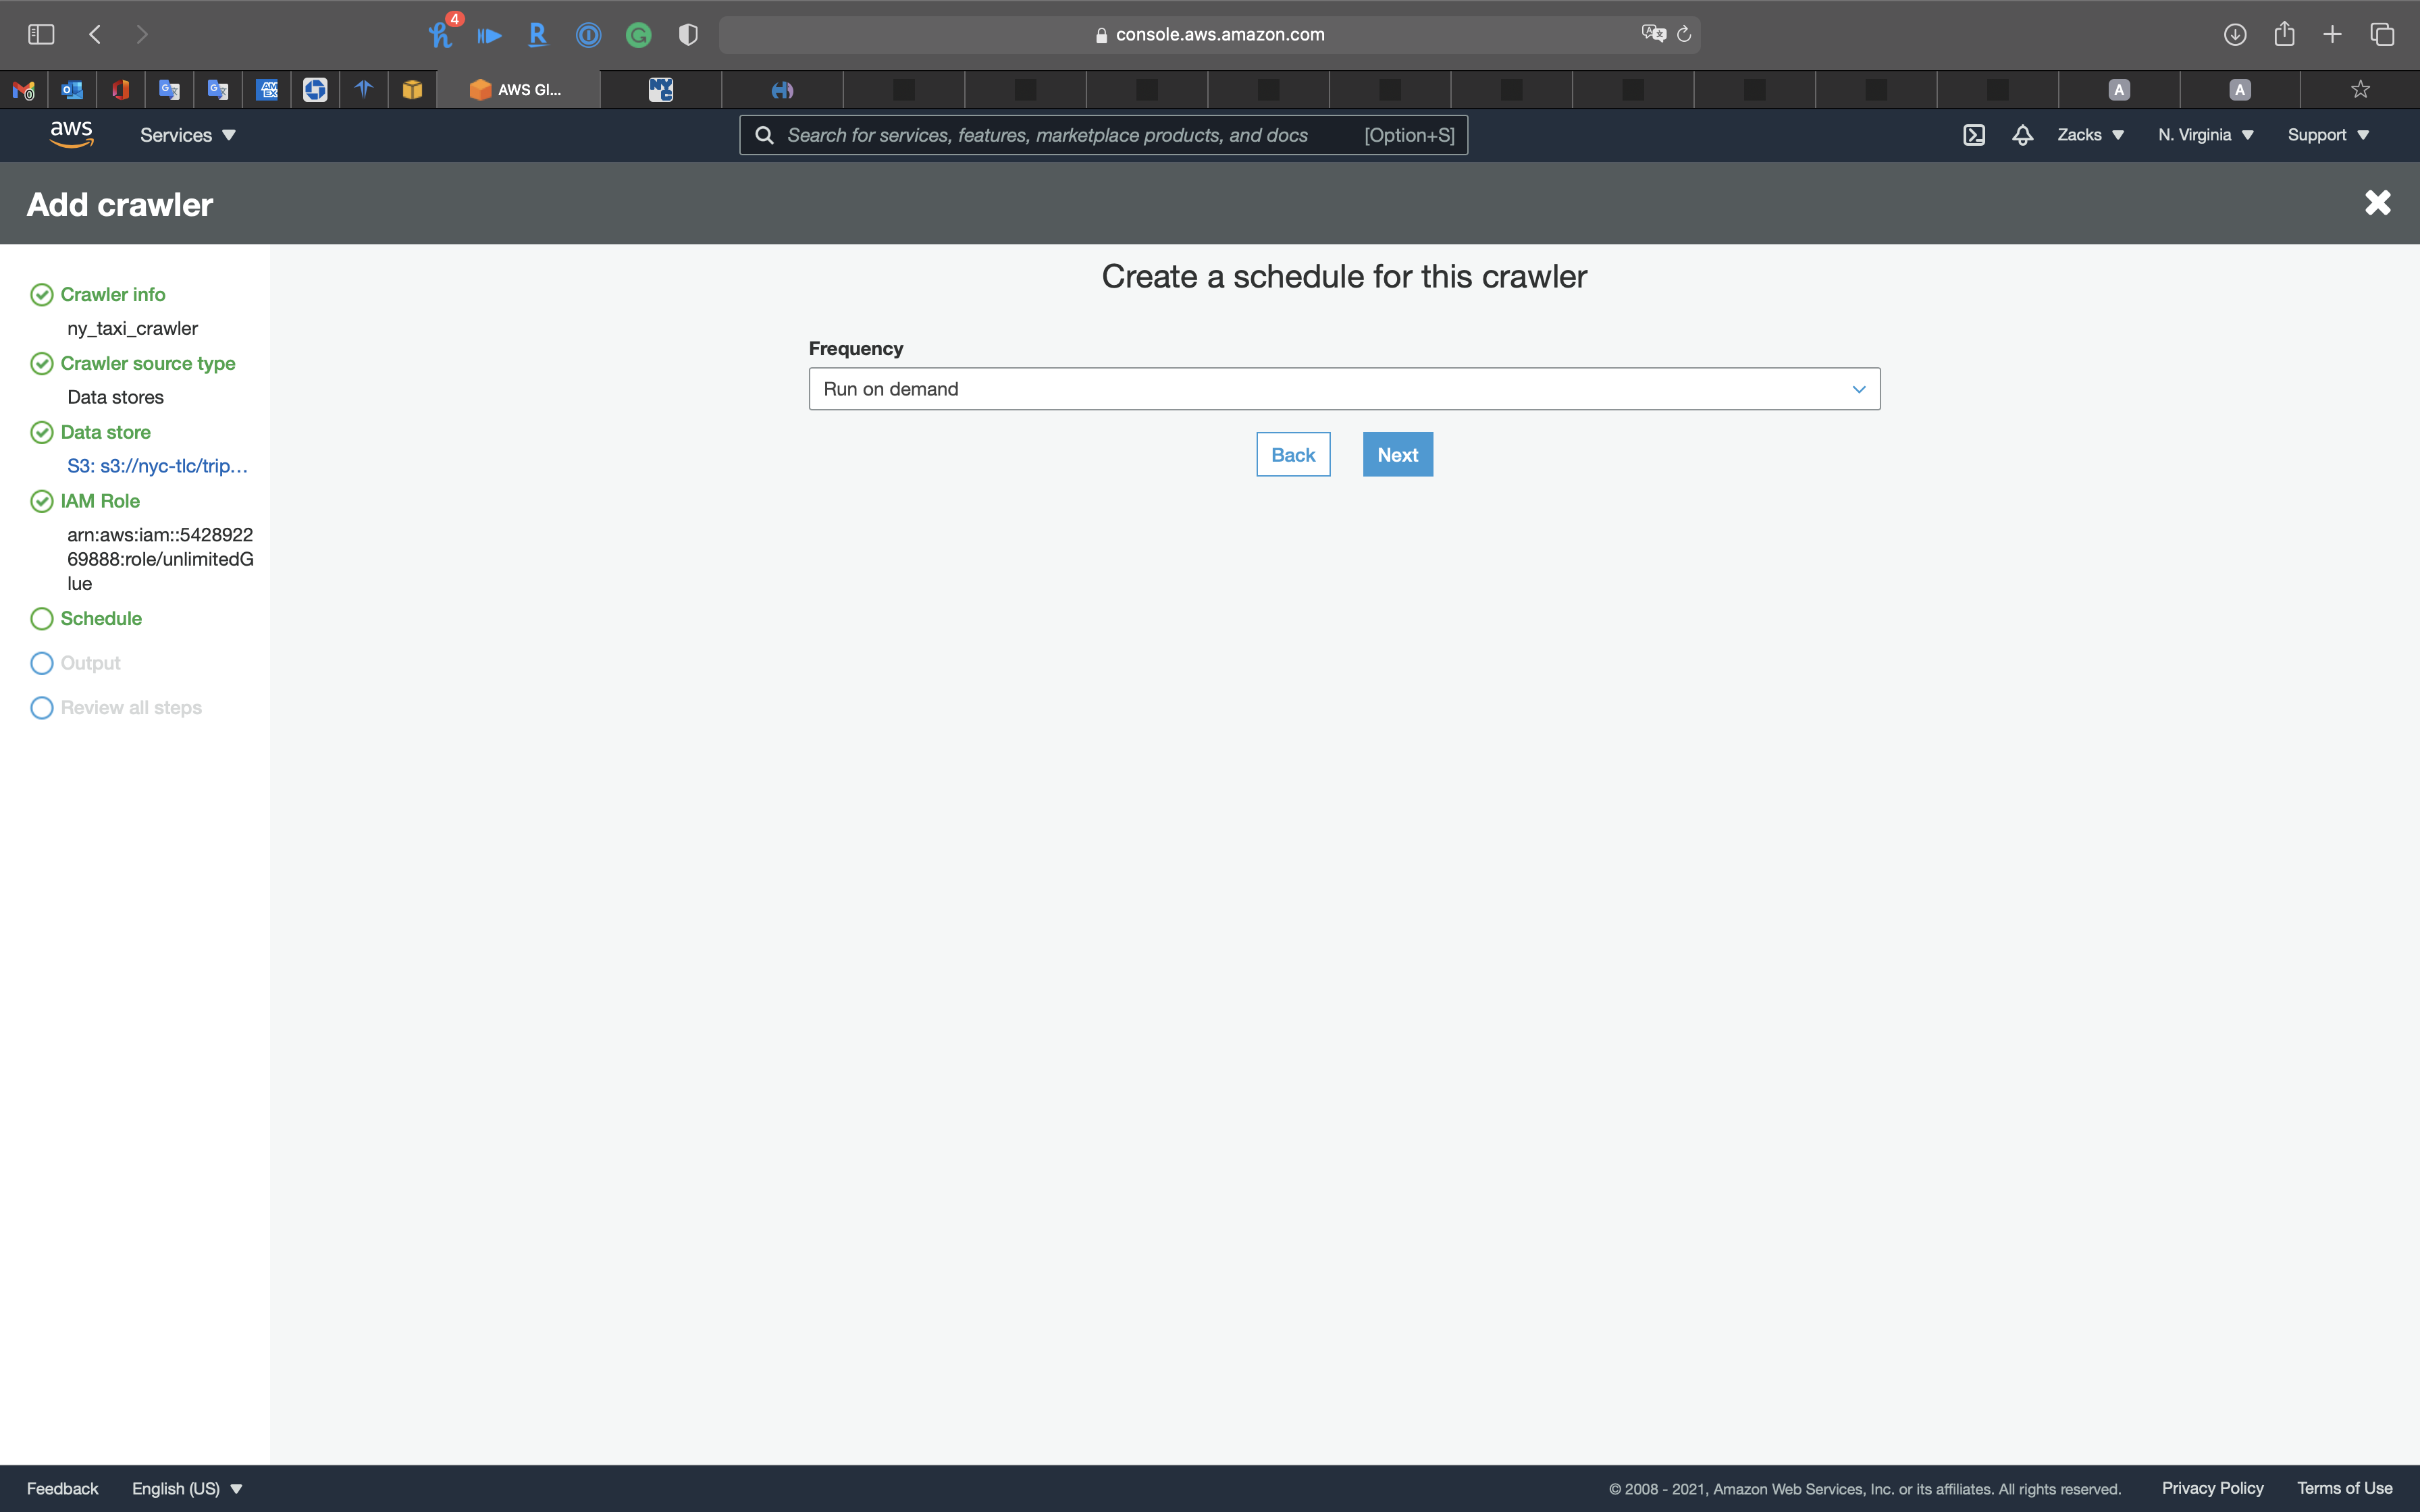Close the Add crawler wizard
Screen dimensions: 2420x1512
2377,203
